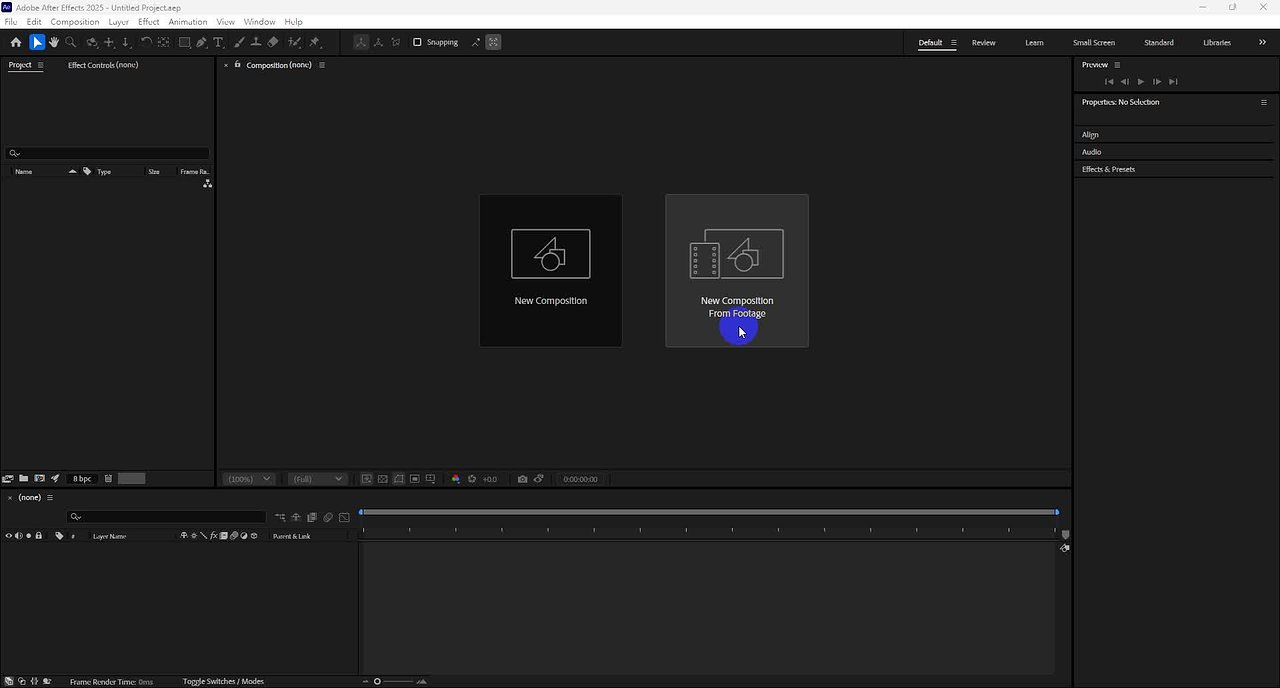This screenshot has width=1280, height=688.
Task: Expand the overflow workspaces chevron
Action: pyautogui.click(x=1262, y=42)
